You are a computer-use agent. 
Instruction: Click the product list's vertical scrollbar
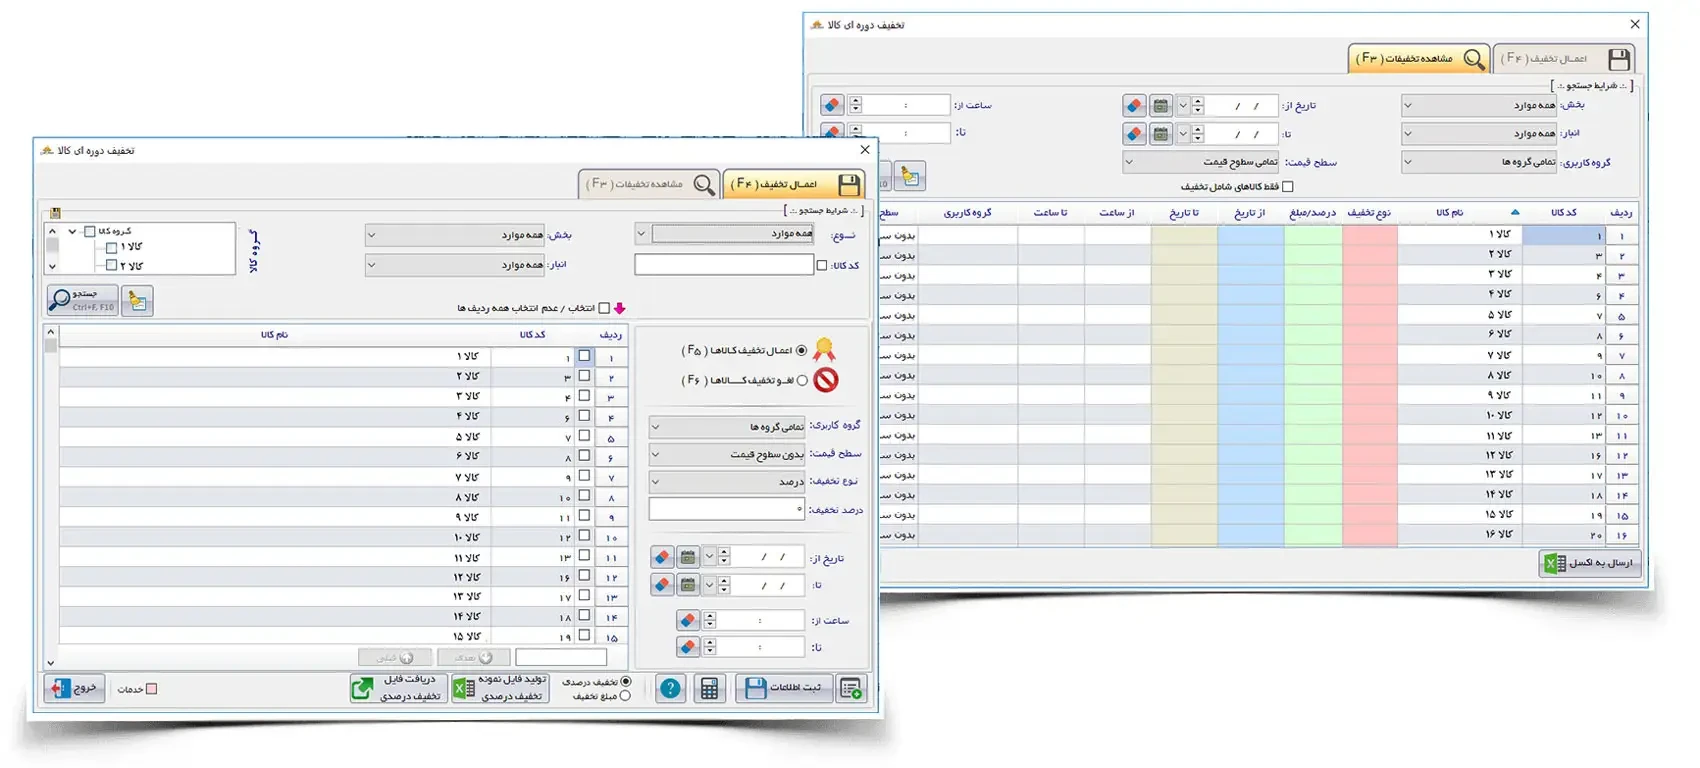point(51,500)
